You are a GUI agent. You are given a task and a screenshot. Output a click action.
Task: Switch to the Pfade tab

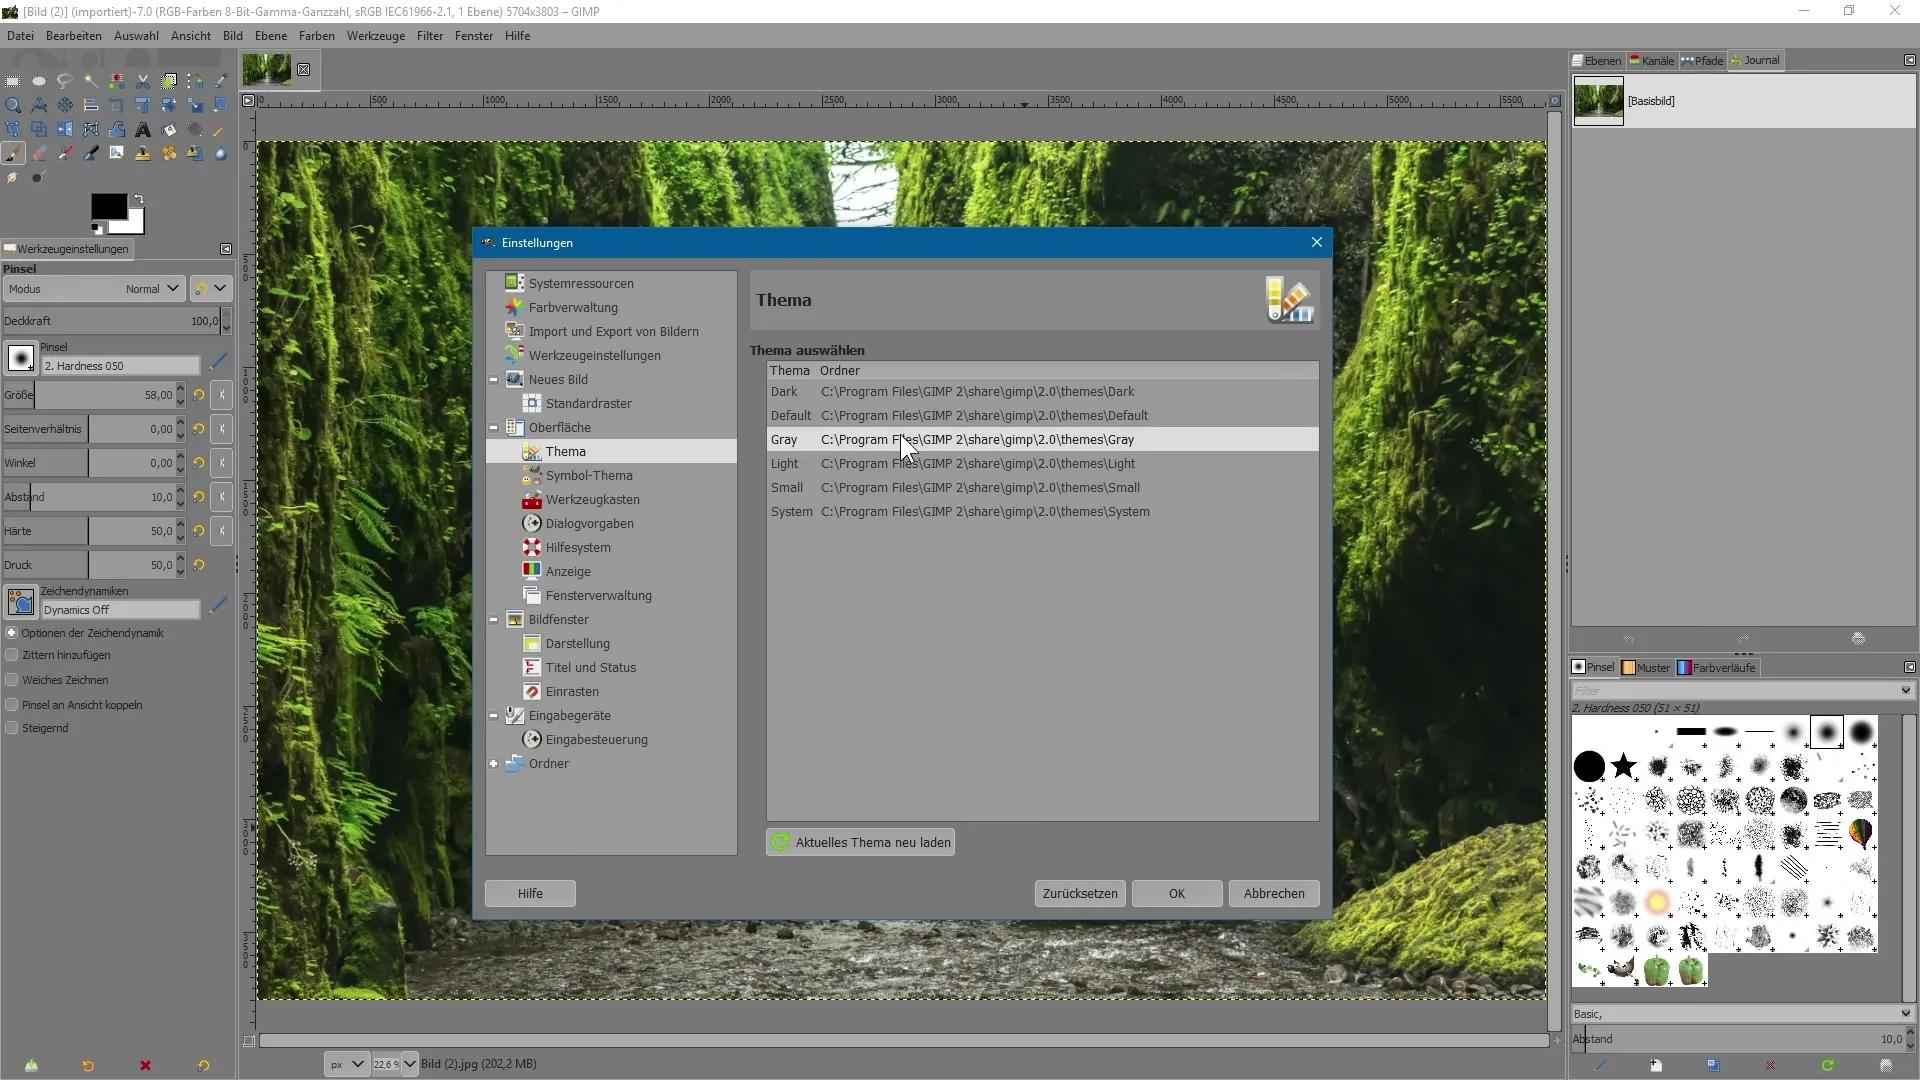pyautogui.click(x=1703, y=61)
